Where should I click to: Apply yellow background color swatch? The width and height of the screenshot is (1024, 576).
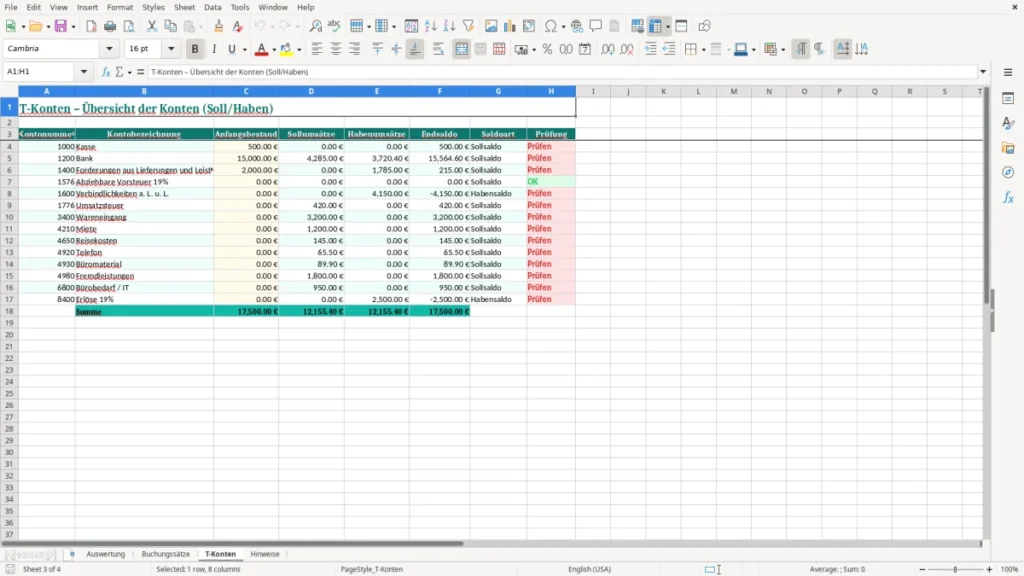pos(286,49)
